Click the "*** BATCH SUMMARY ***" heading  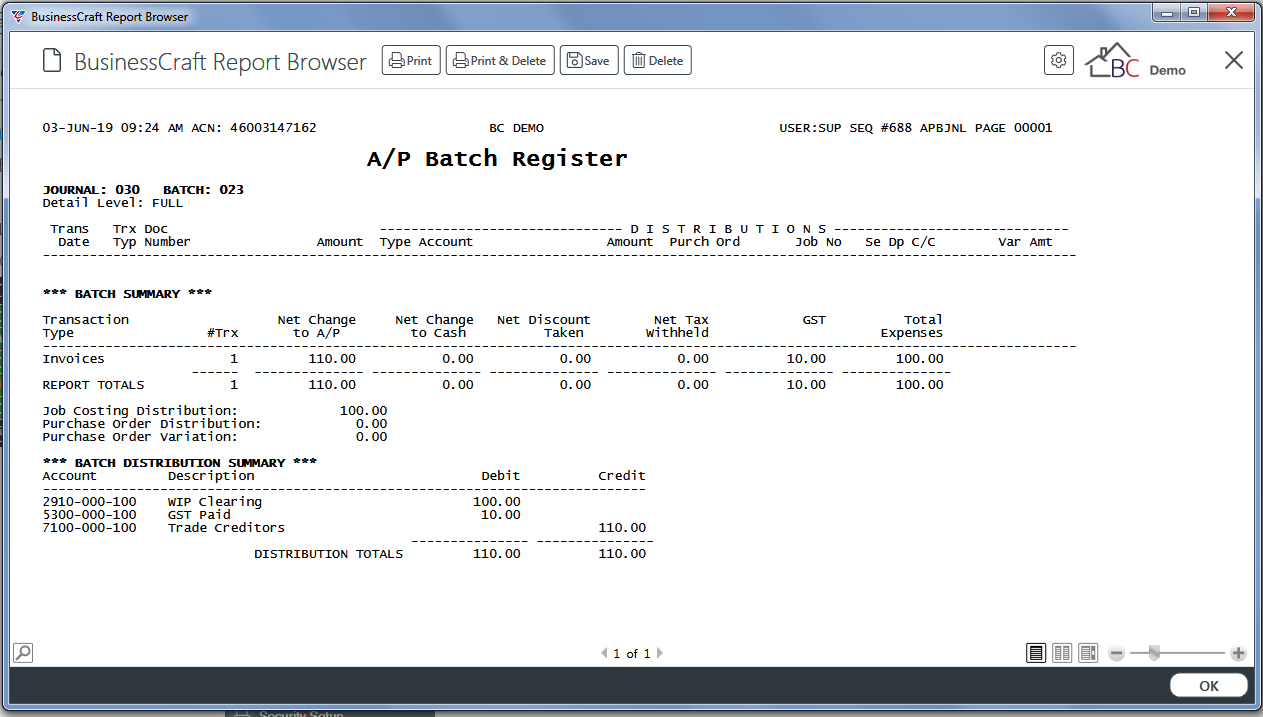tap(128, 294)
